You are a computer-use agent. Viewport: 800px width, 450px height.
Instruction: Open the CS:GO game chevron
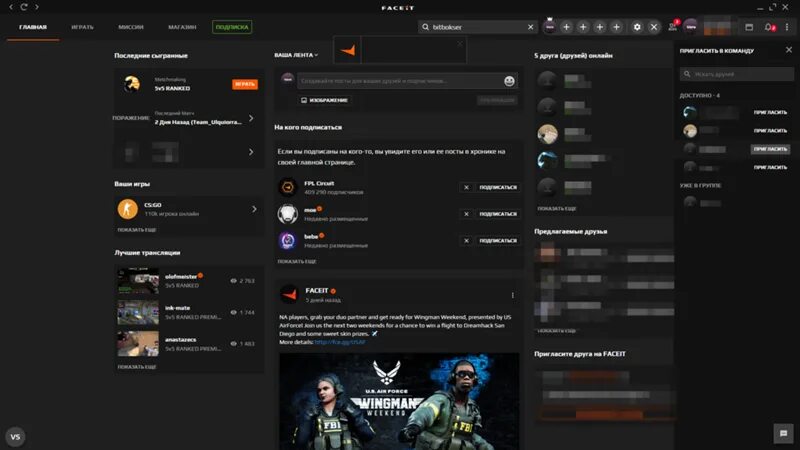click(x=254, y=209)
